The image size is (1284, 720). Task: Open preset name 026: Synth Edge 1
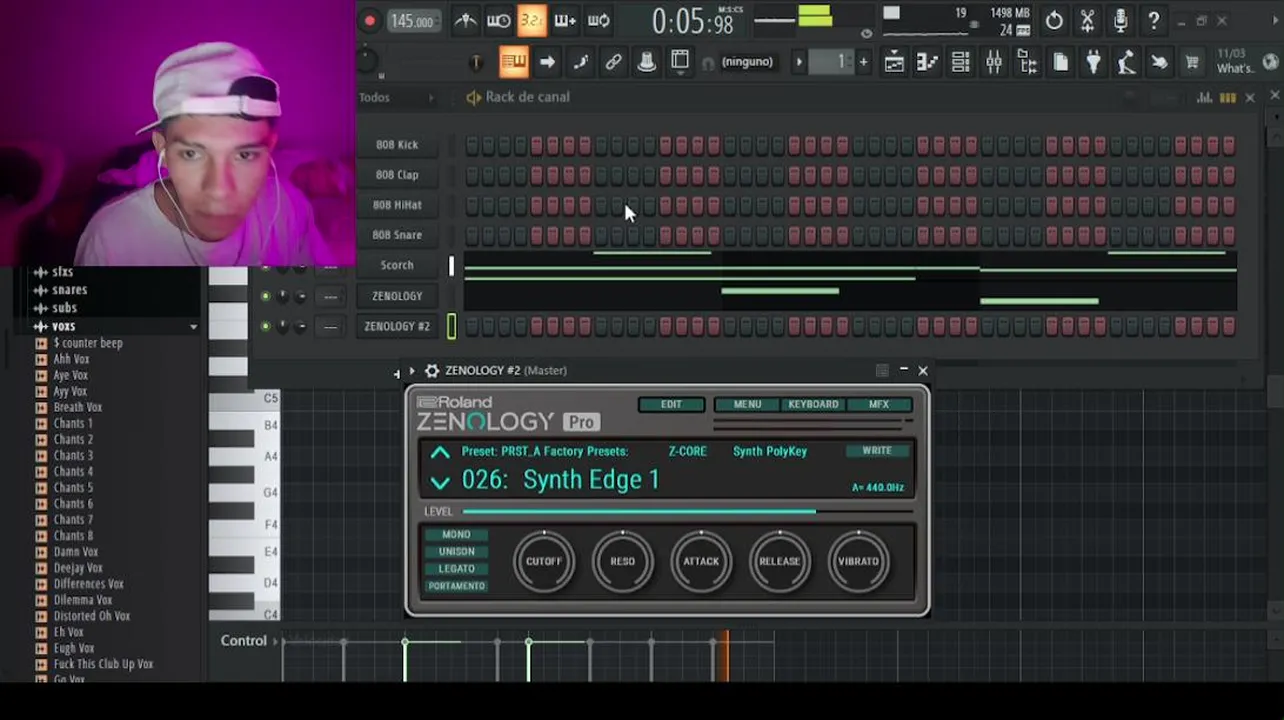coord(561,480)
